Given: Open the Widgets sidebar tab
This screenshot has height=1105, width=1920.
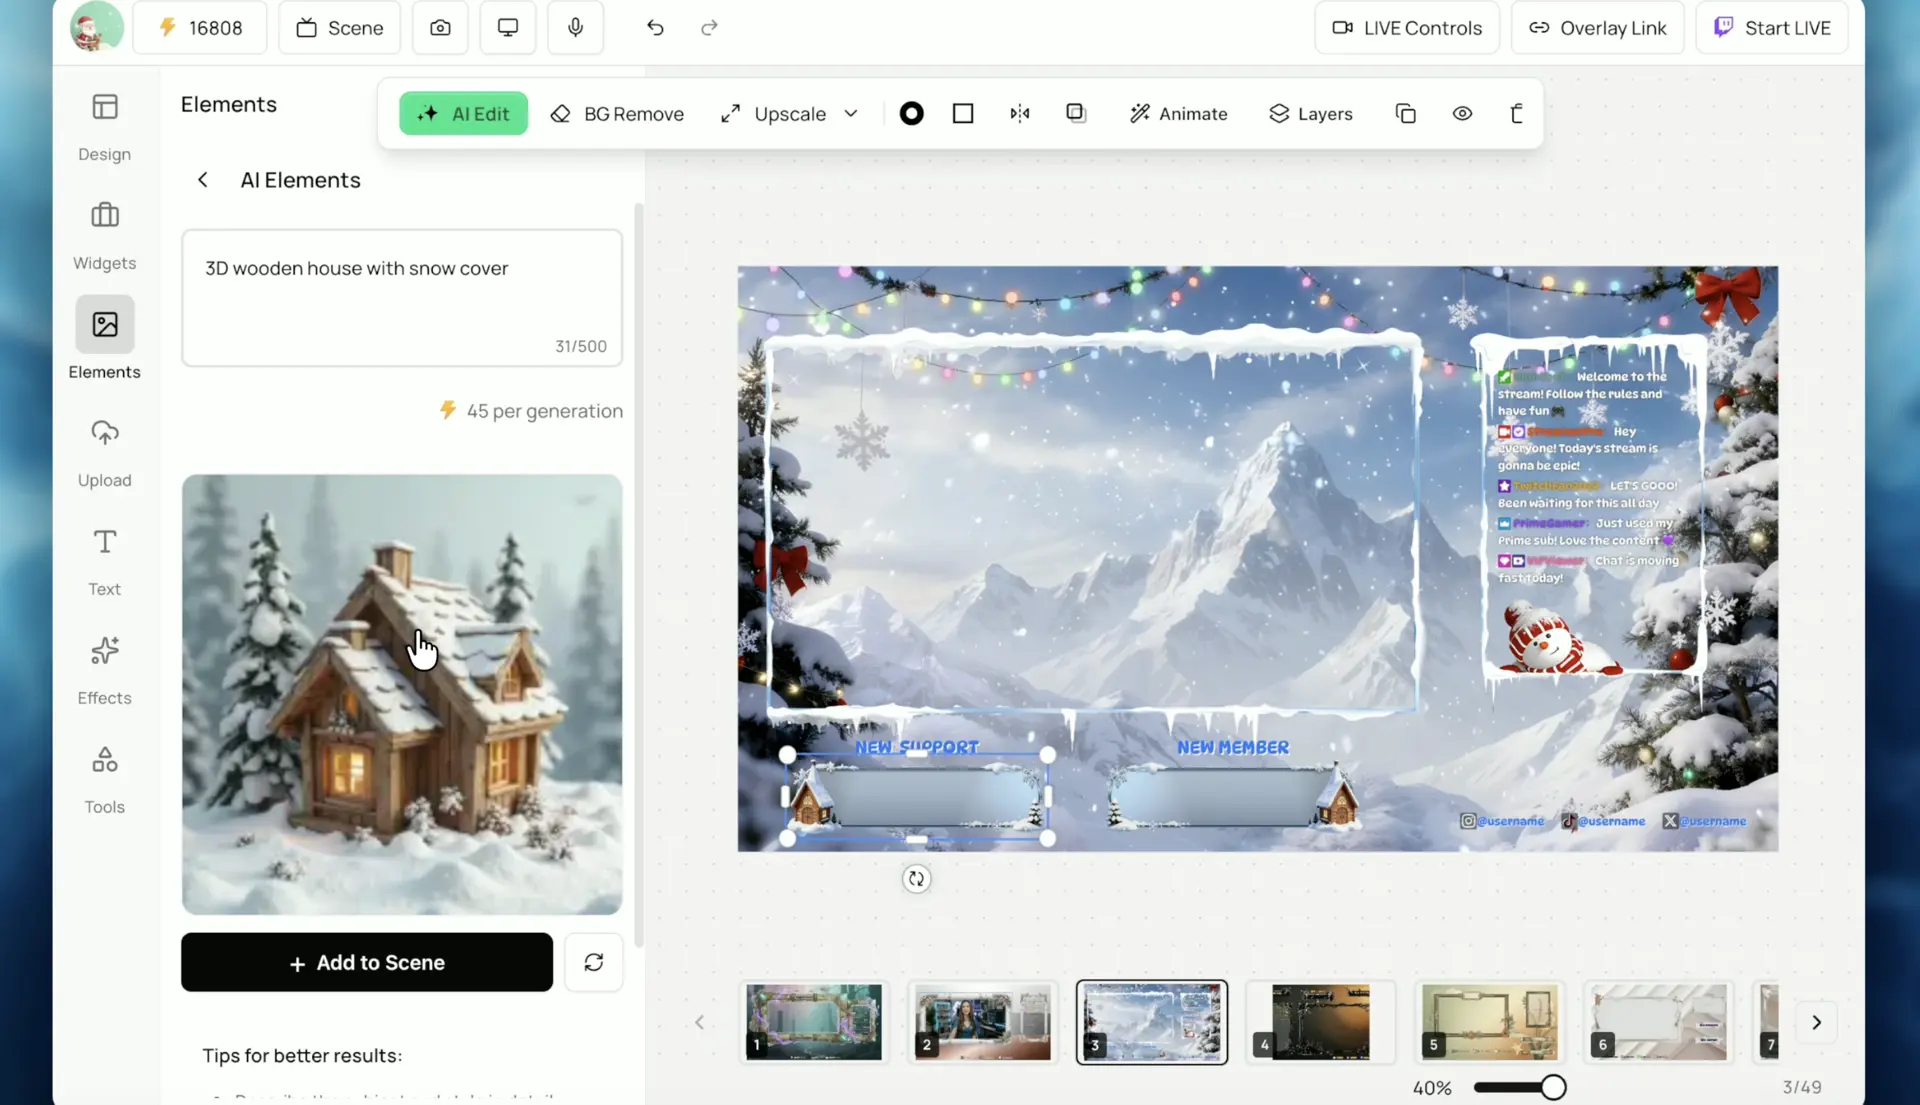Looking at the screenshot, I should (105, 235).
